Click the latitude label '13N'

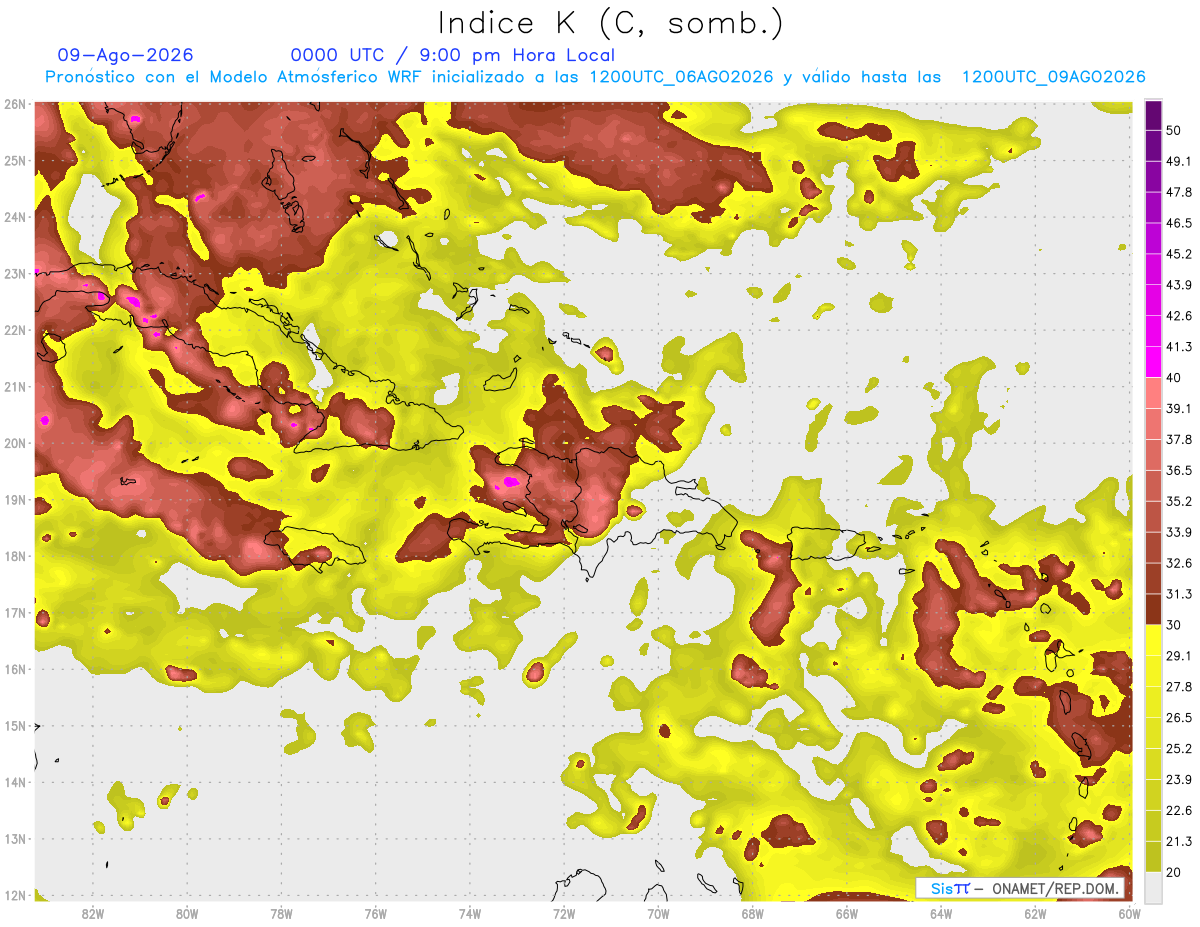click(x=15, y=839)
